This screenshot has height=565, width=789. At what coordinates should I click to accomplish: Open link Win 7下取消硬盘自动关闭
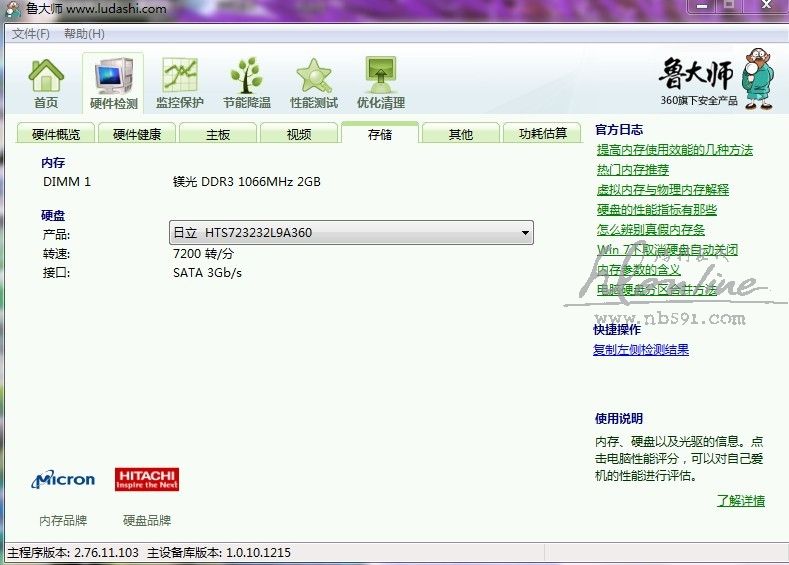(x=667, y=250)
